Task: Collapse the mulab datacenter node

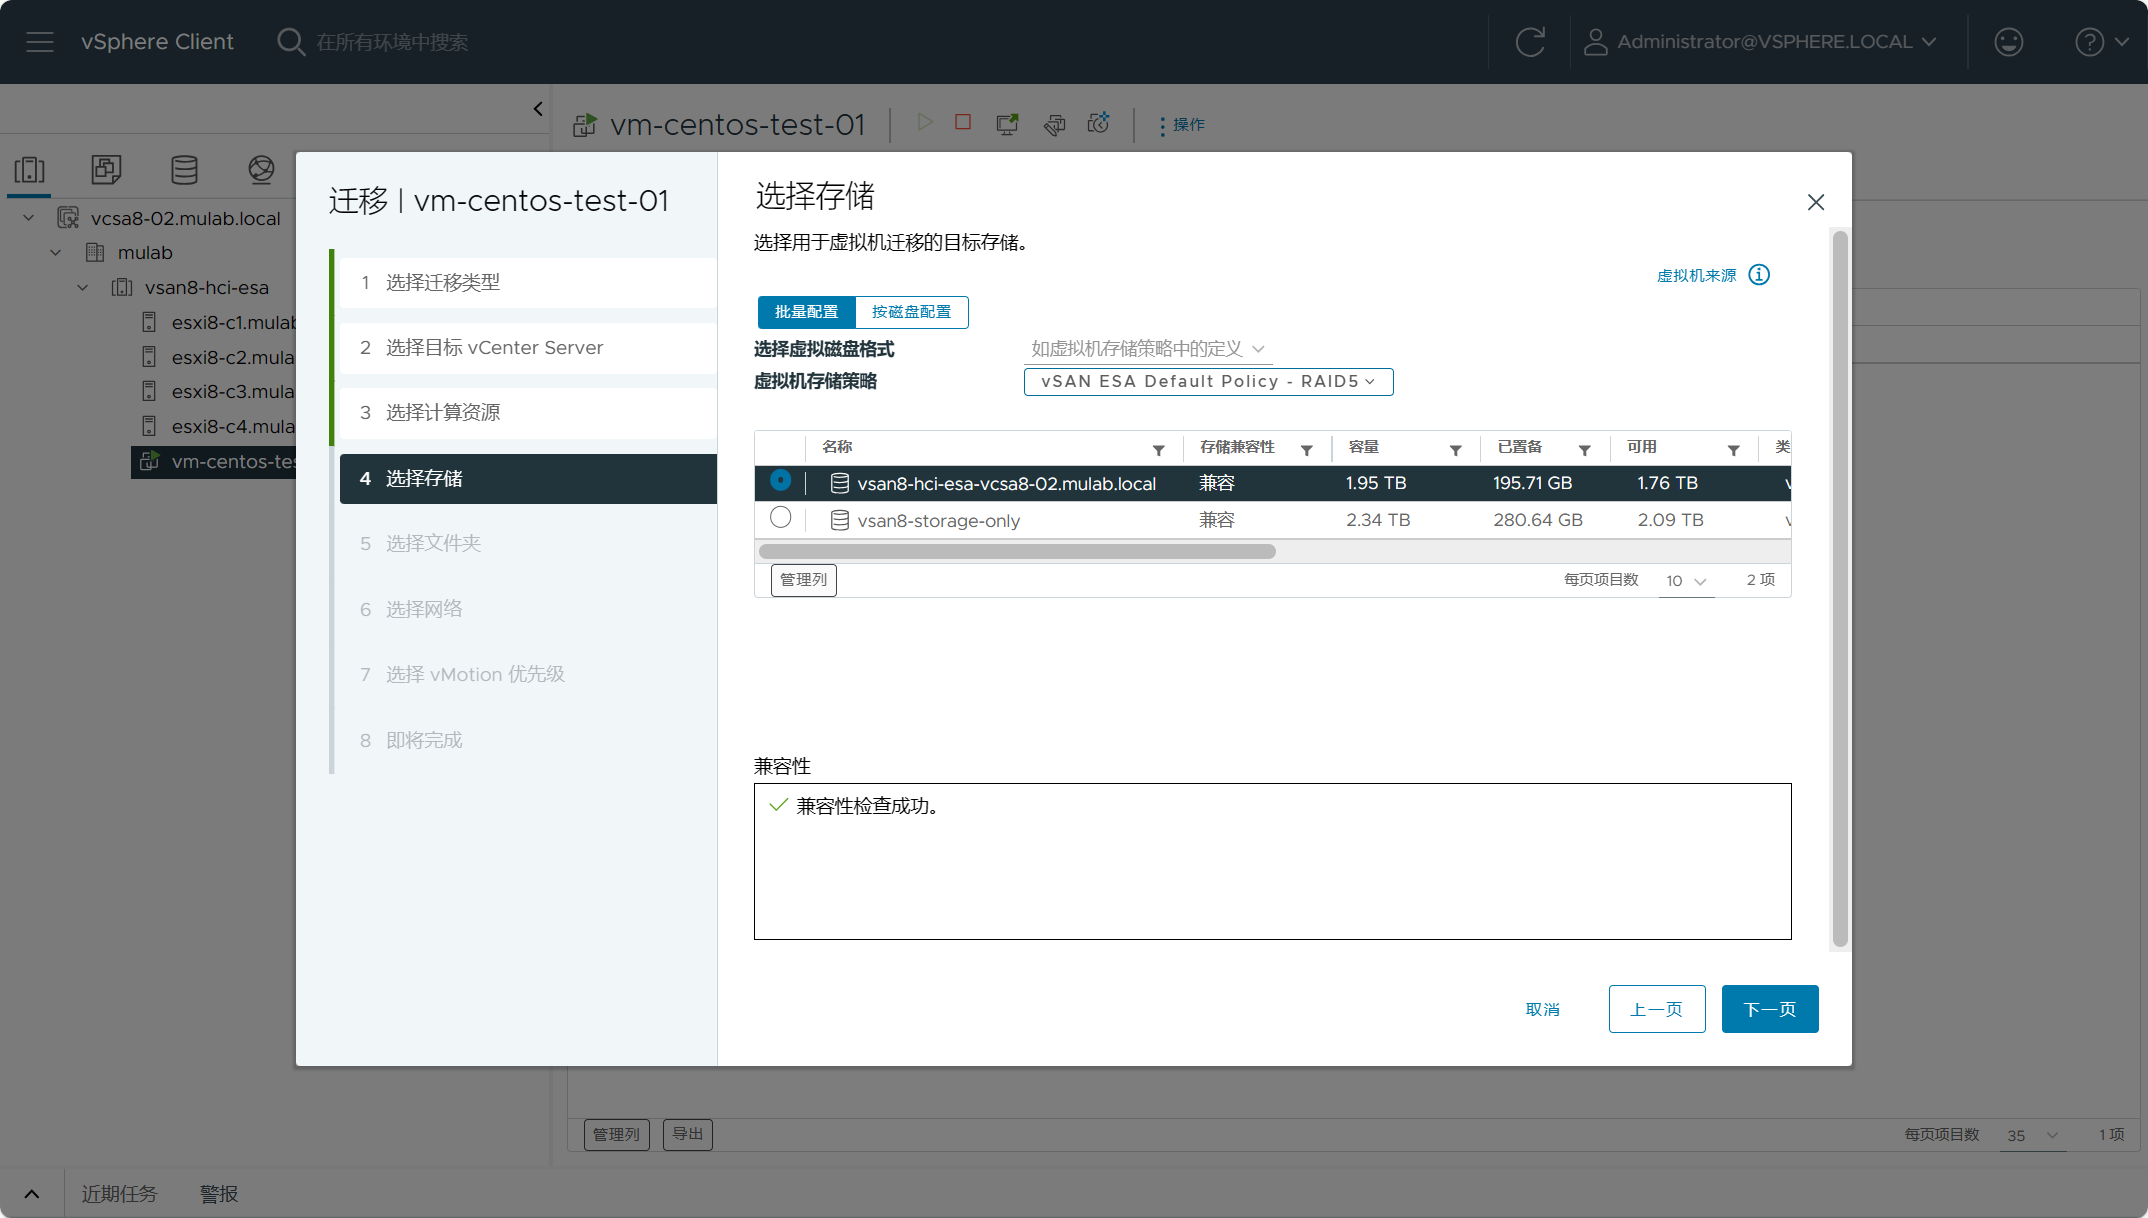Action: tap(56, 253)
